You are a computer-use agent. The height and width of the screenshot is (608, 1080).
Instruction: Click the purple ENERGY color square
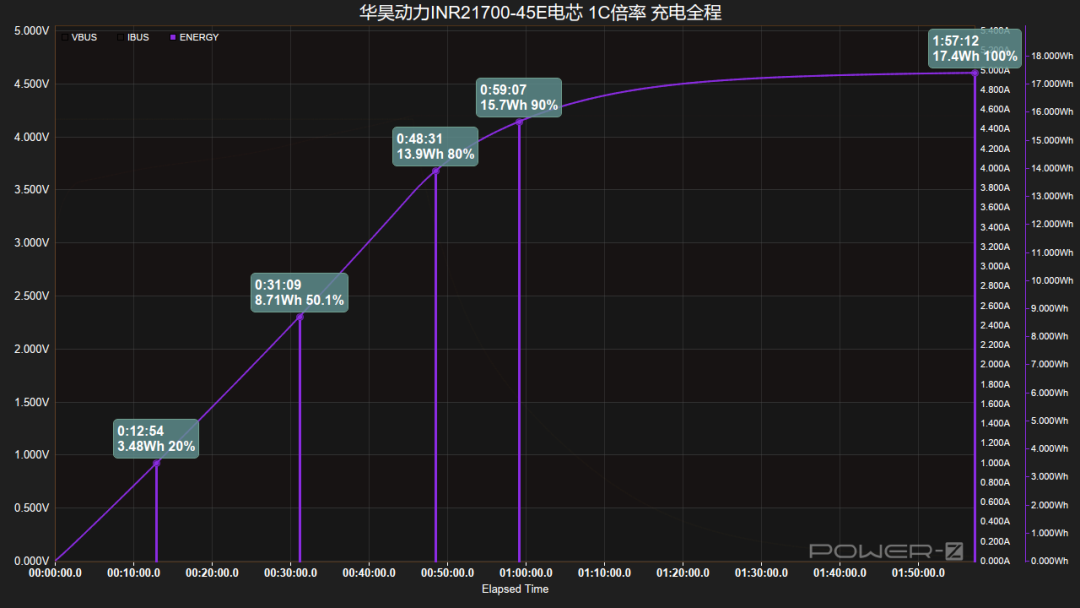pos(172,37)
